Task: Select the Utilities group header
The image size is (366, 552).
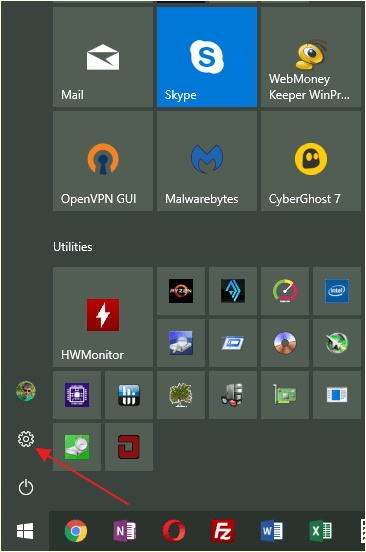Action: click(x=73, y=247)
